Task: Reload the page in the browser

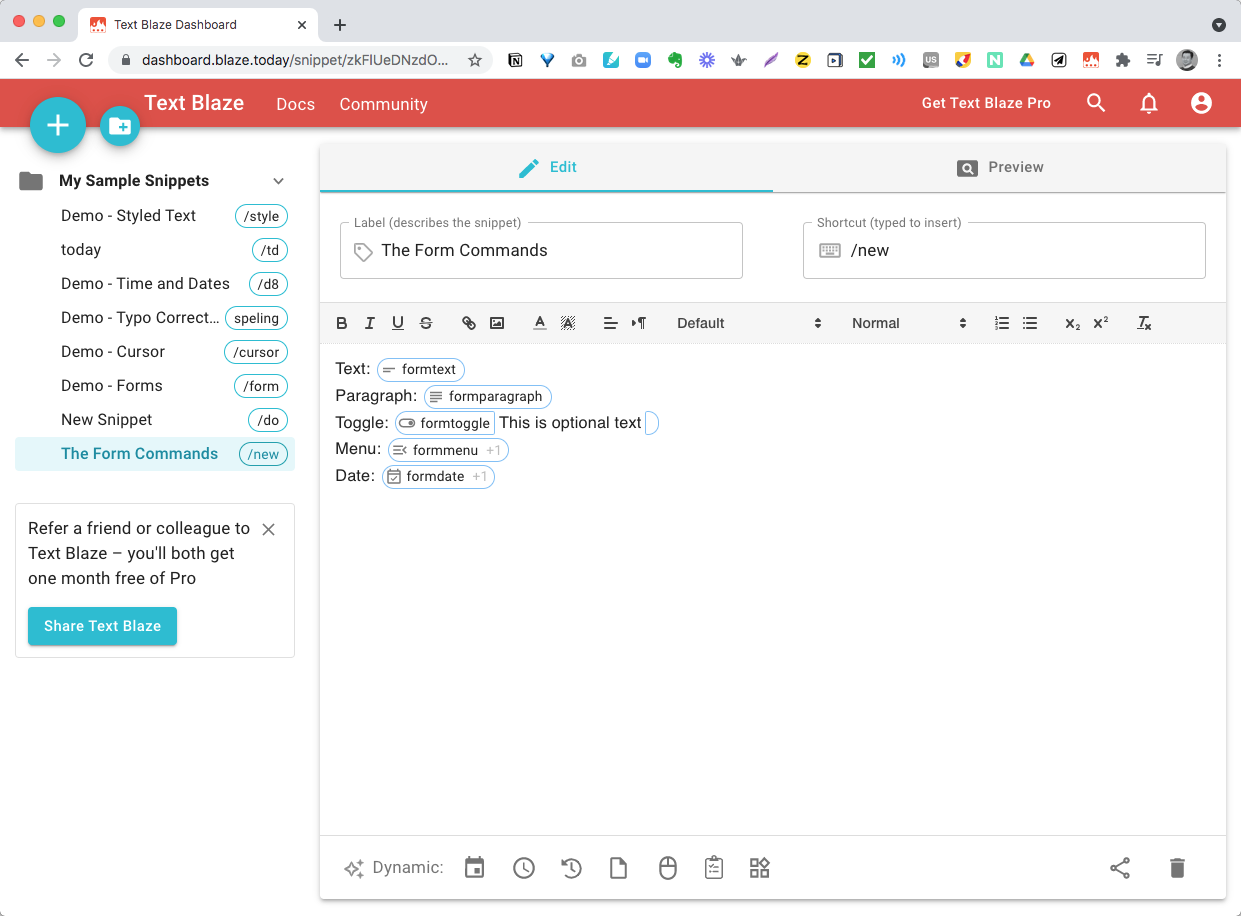Action: 86,60
